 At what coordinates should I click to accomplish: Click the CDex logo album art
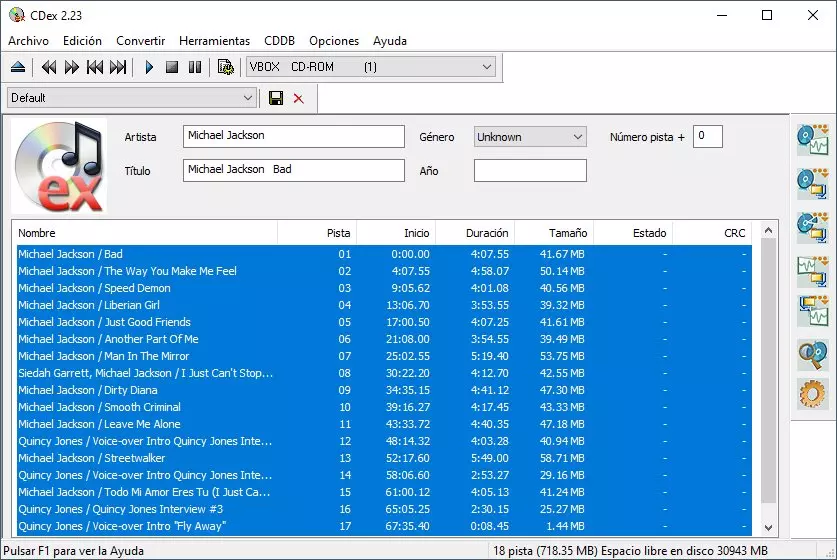click(59, 166)
